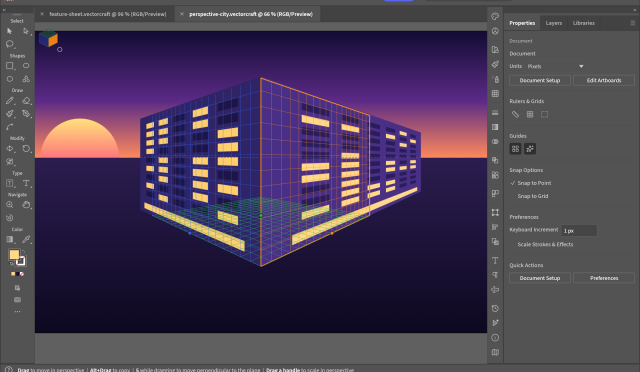Select the Eraser tool
The height and width of the screenshot is (372, 640).
pos(26,101)
